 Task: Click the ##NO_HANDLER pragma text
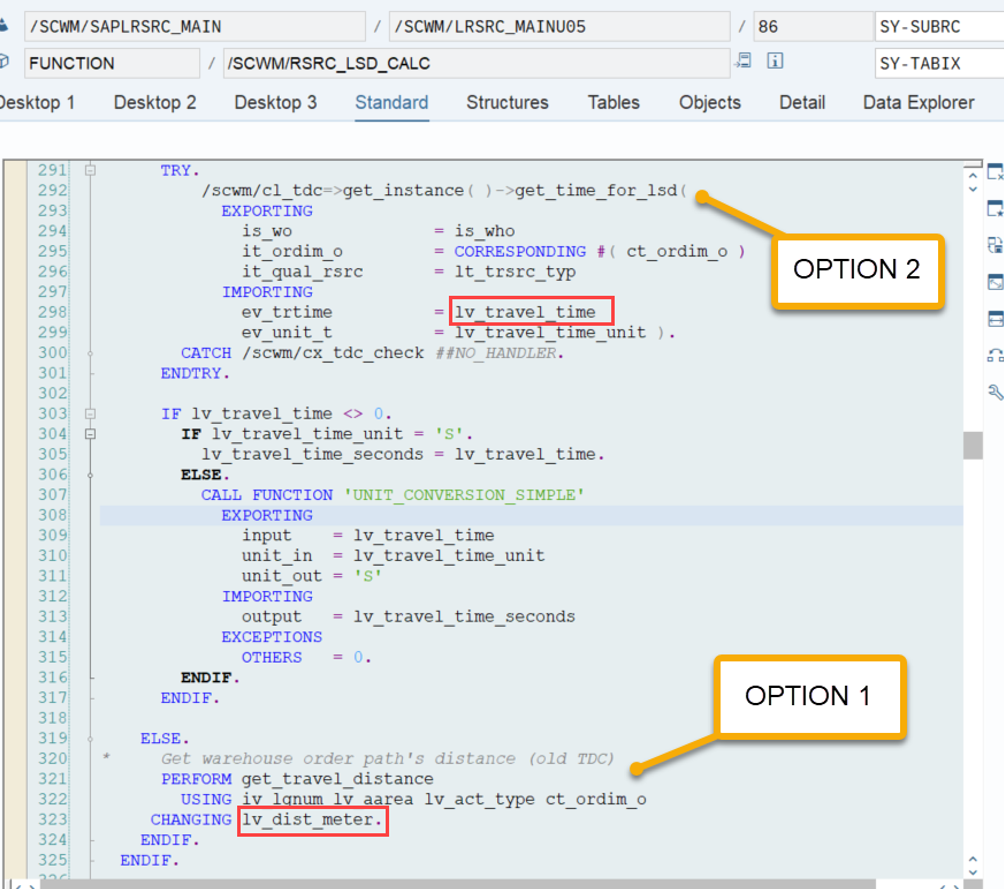(x=496, y=354)
